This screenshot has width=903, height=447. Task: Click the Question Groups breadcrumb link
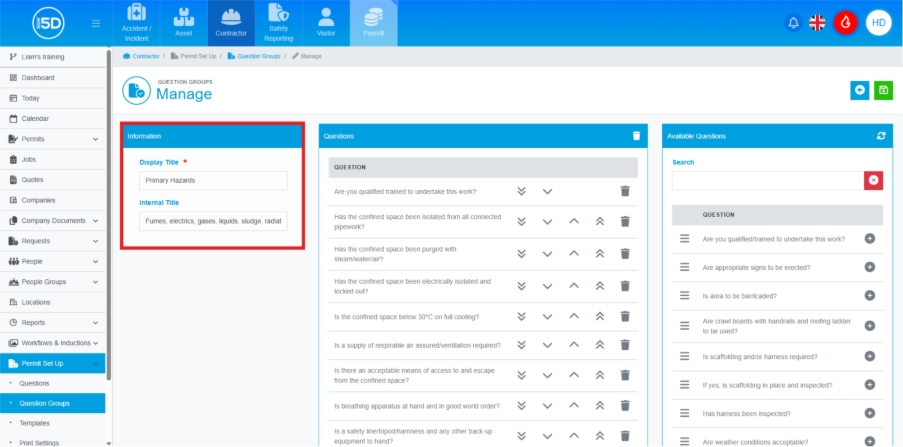click(x=254, y=56)
